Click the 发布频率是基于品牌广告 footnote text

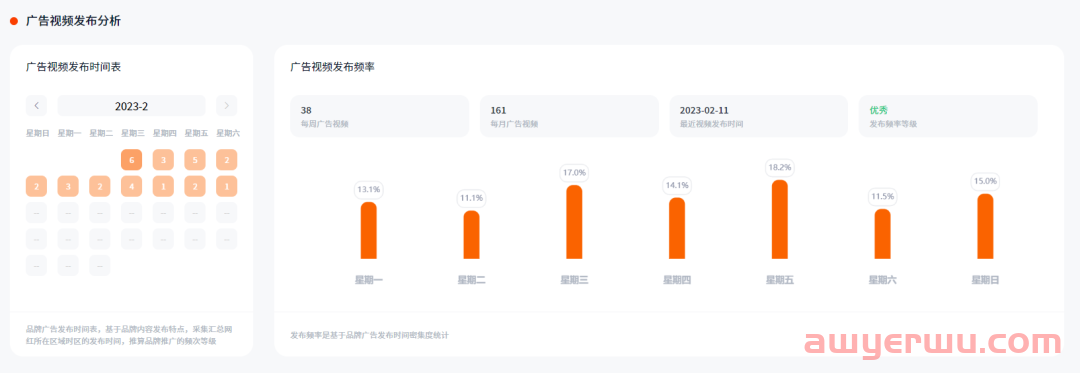370,335
